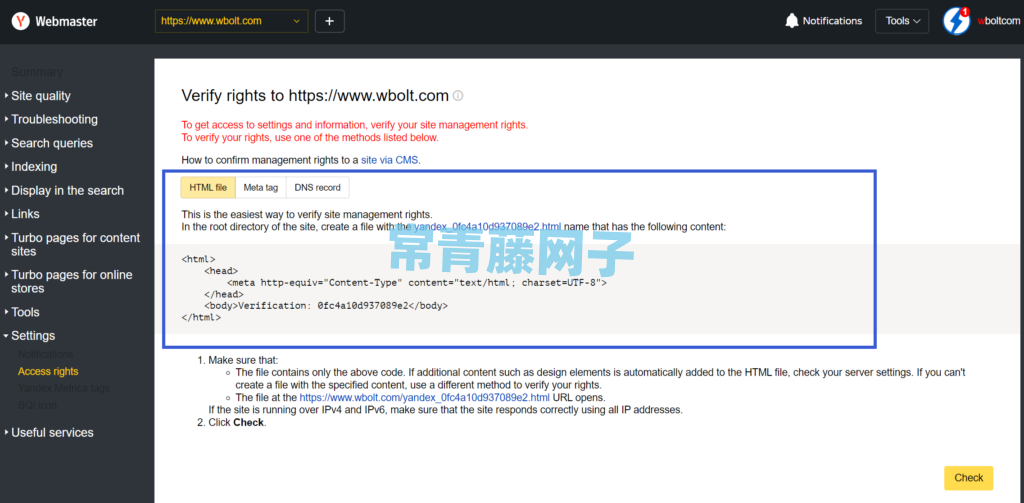This screenshot has height=503, width=1024.
Task: Open the 'site via CMS' link
Action: (x=390, y=159)
